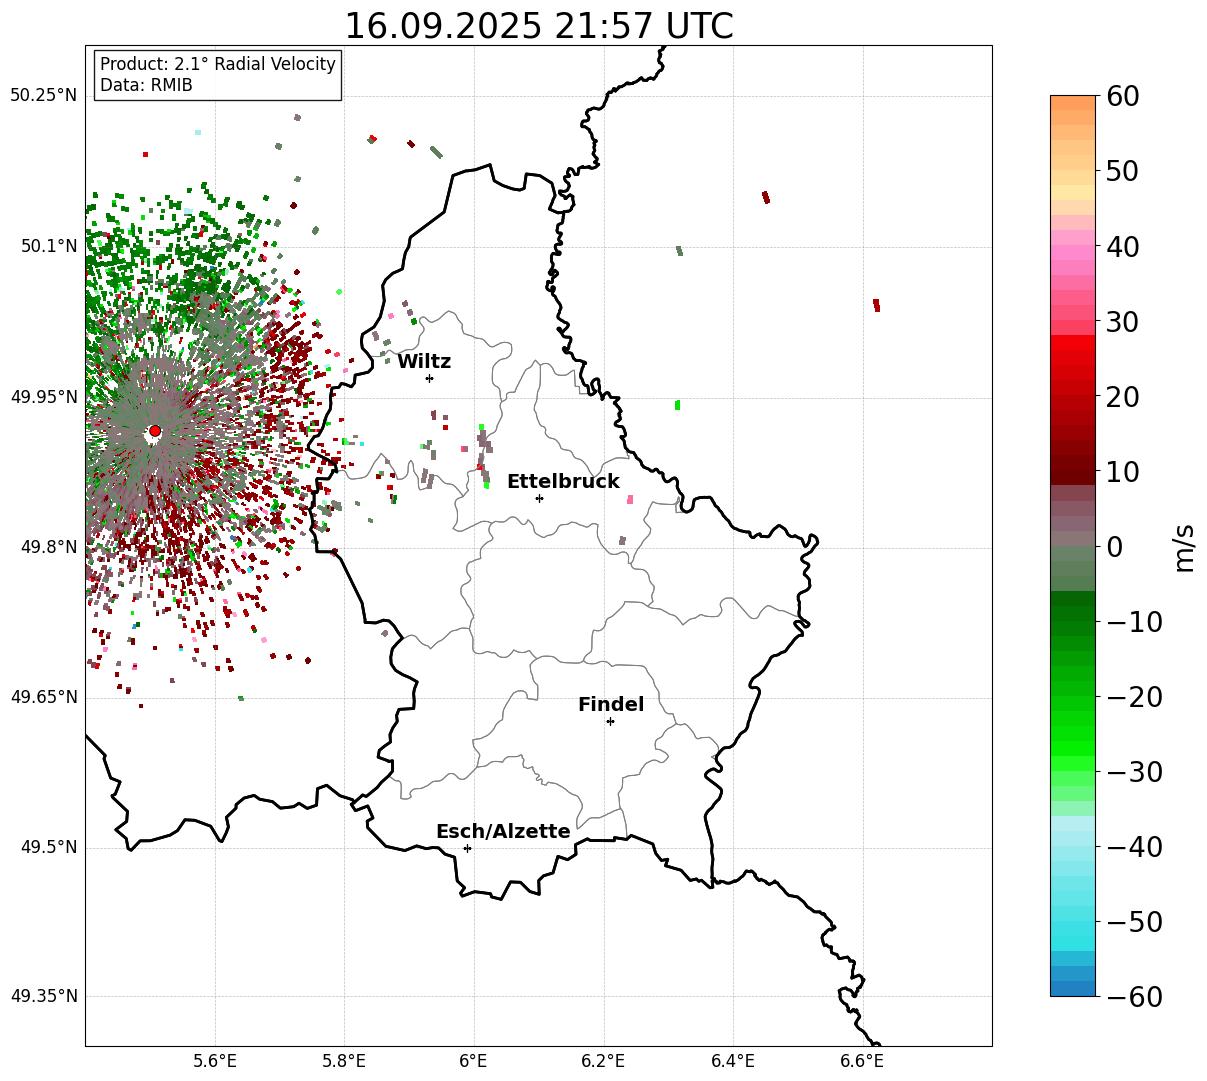1207x1081 pixels.
Task: Click the Wiltz station cross marker
Action: 429,378
